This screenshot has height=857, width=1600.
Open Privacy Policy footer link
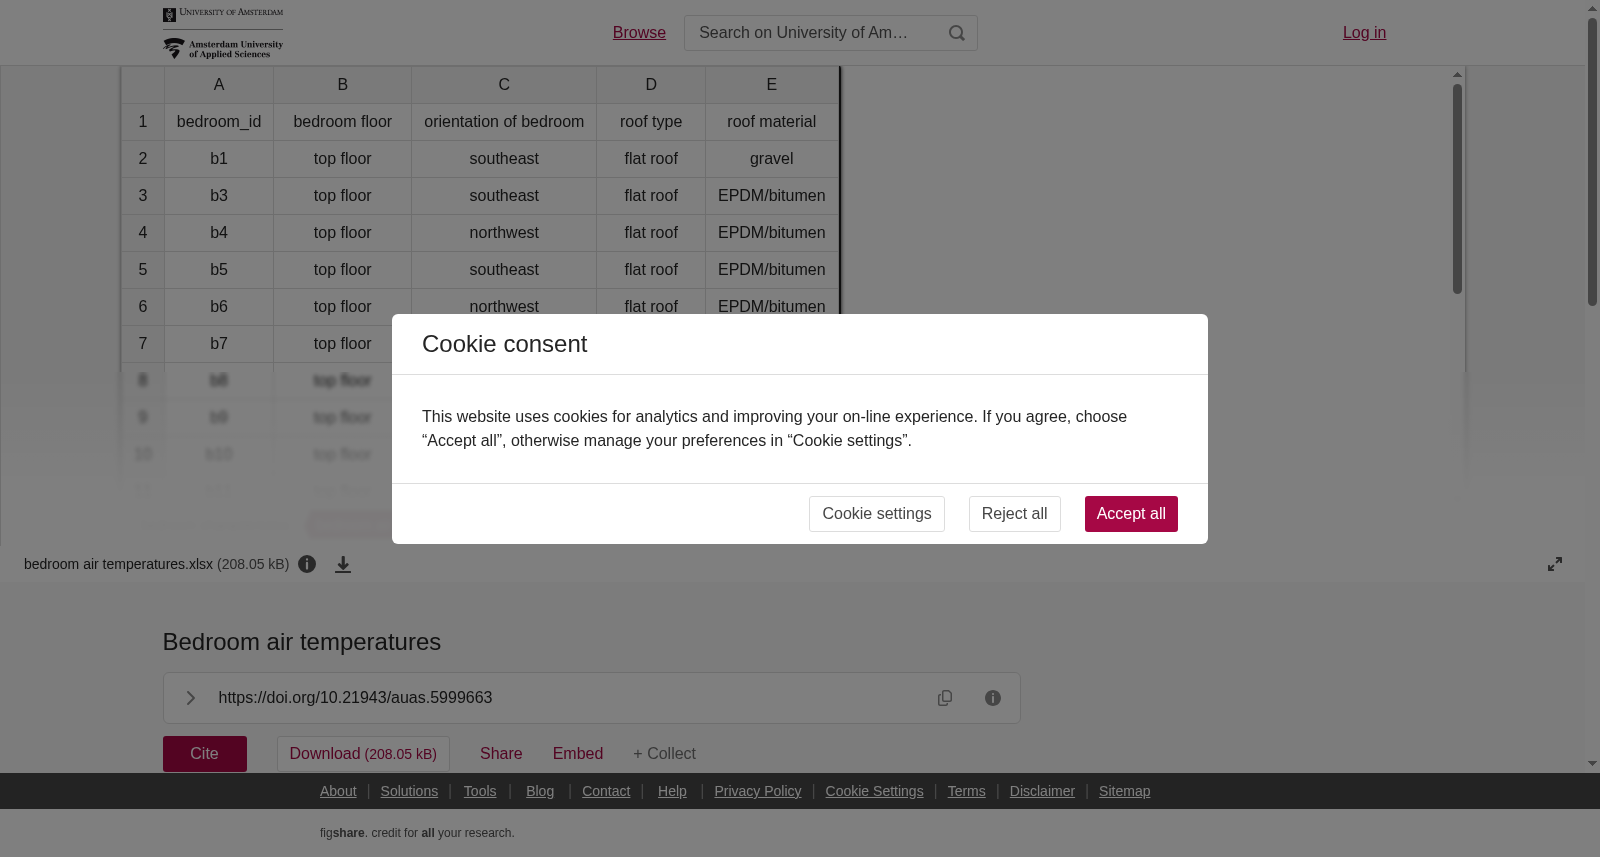click(x=758, y=791)
